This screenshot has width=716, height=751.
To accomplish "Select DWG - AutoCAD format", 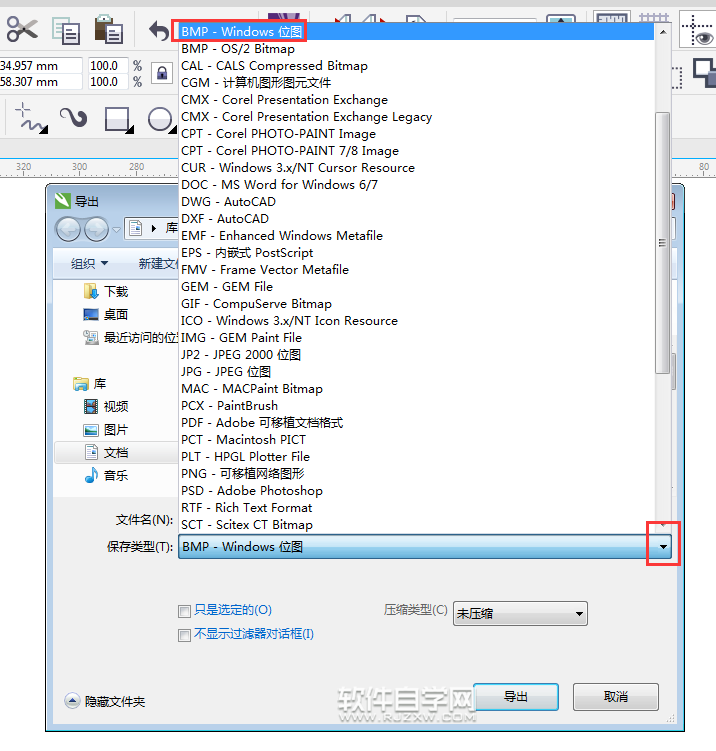I will tap(416, 202).
